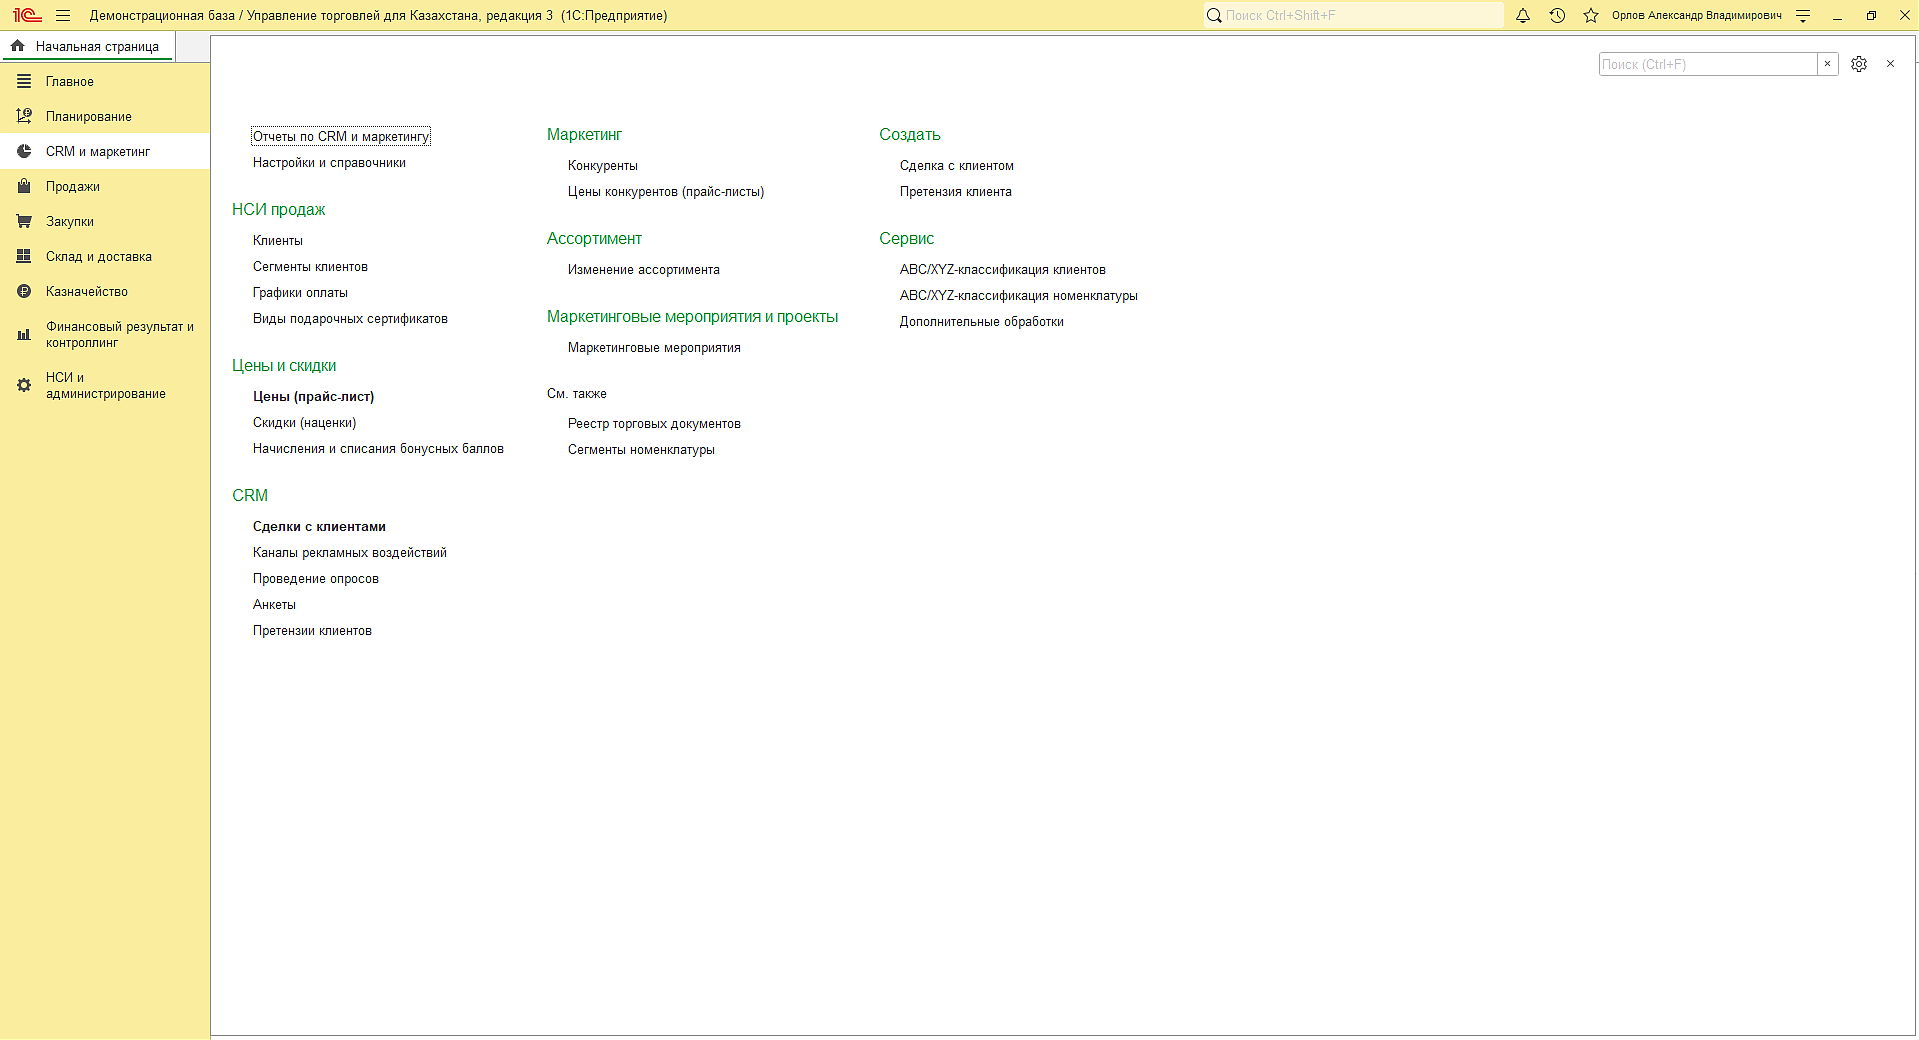Screen dimensions: 1919x1040
Task: Open Маркетинговые мероприятия link
Action: point(654,347)
